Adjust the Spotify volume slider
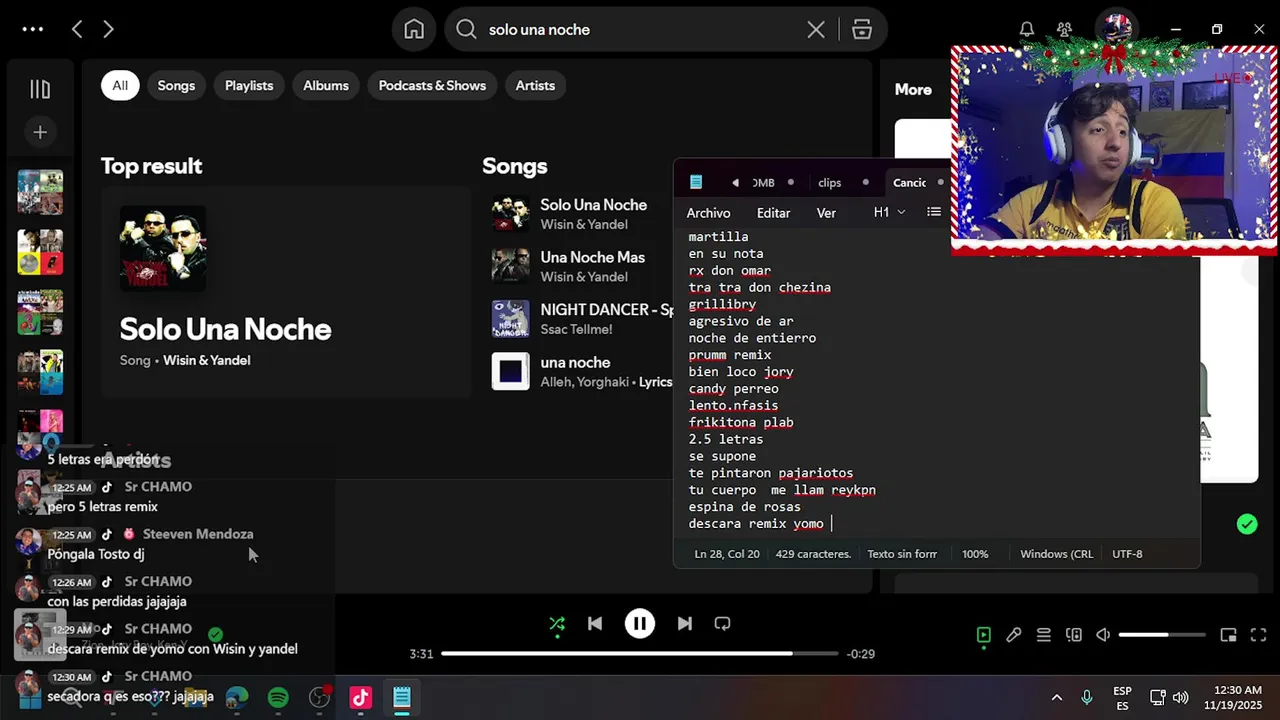The width and height of the screenshot is (1280, 720). [1162, 635]
